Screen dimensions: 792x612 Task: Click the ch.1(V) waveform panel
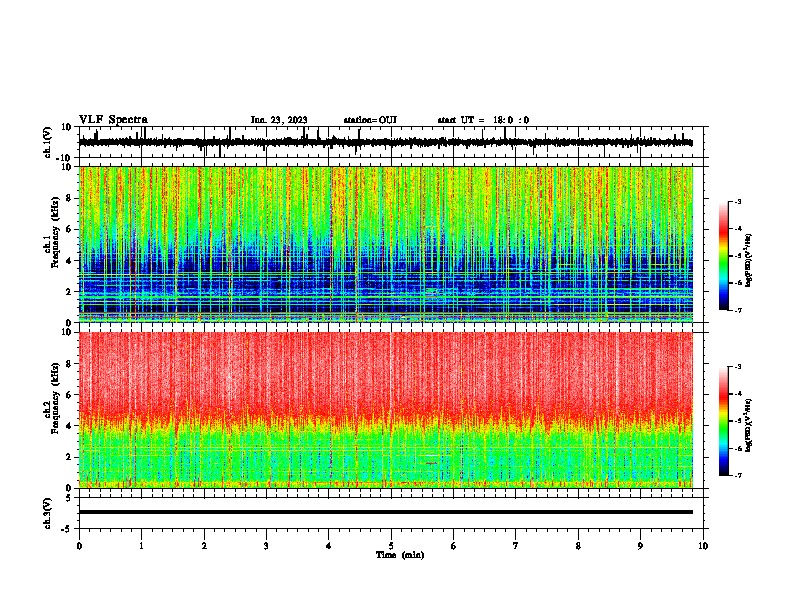click(x=391, y=142)
